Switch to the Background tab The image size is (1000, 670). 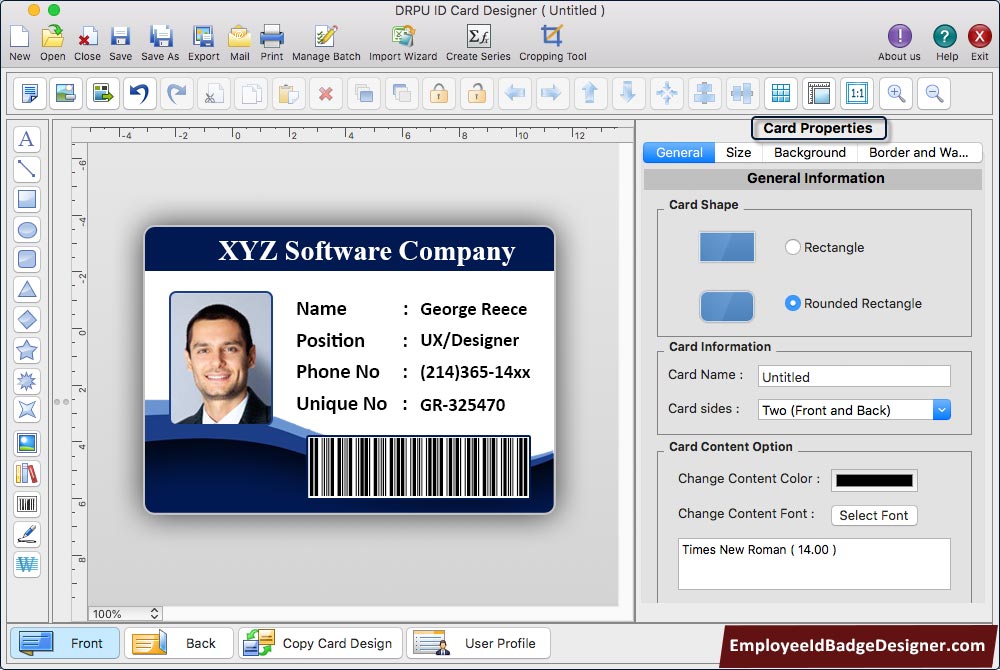(x=810, y=152)
